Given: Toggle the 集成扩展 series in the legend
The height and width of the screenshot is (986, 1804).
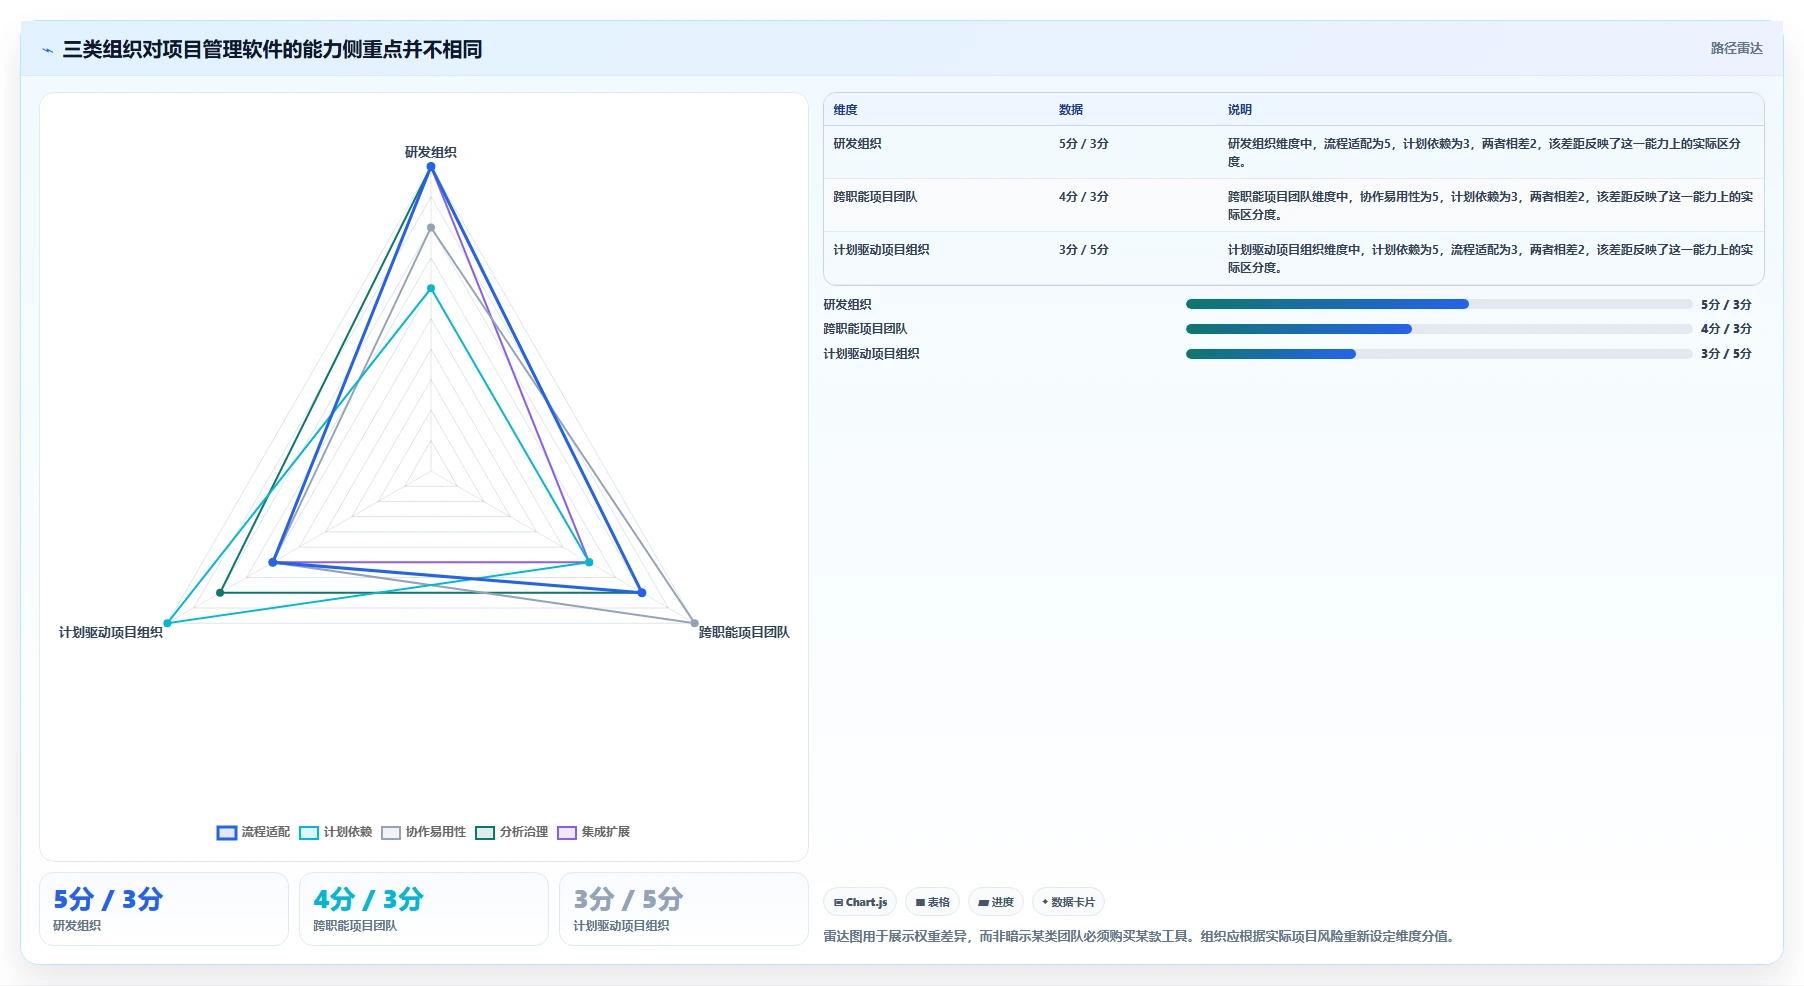Looking at the screenshot, I should tap(594, 832).
